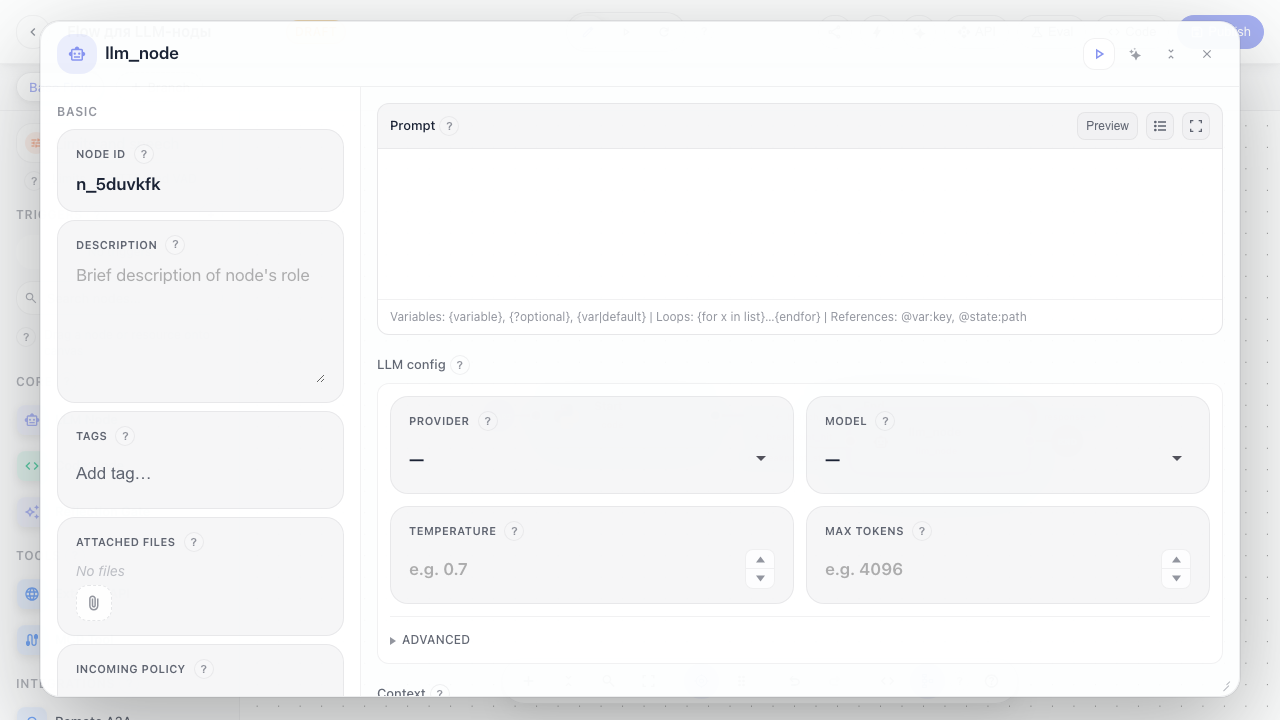Viewport: 1280px width, 720px height.
Task: Open the prompt list view icon
Action: [1160, 126]
